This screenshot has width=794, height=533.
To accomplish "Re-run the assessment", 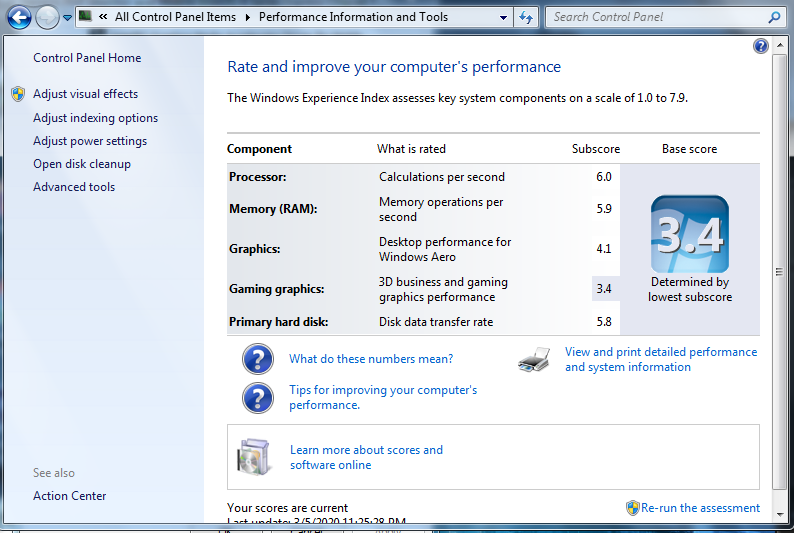I will [x=700, y=508].
